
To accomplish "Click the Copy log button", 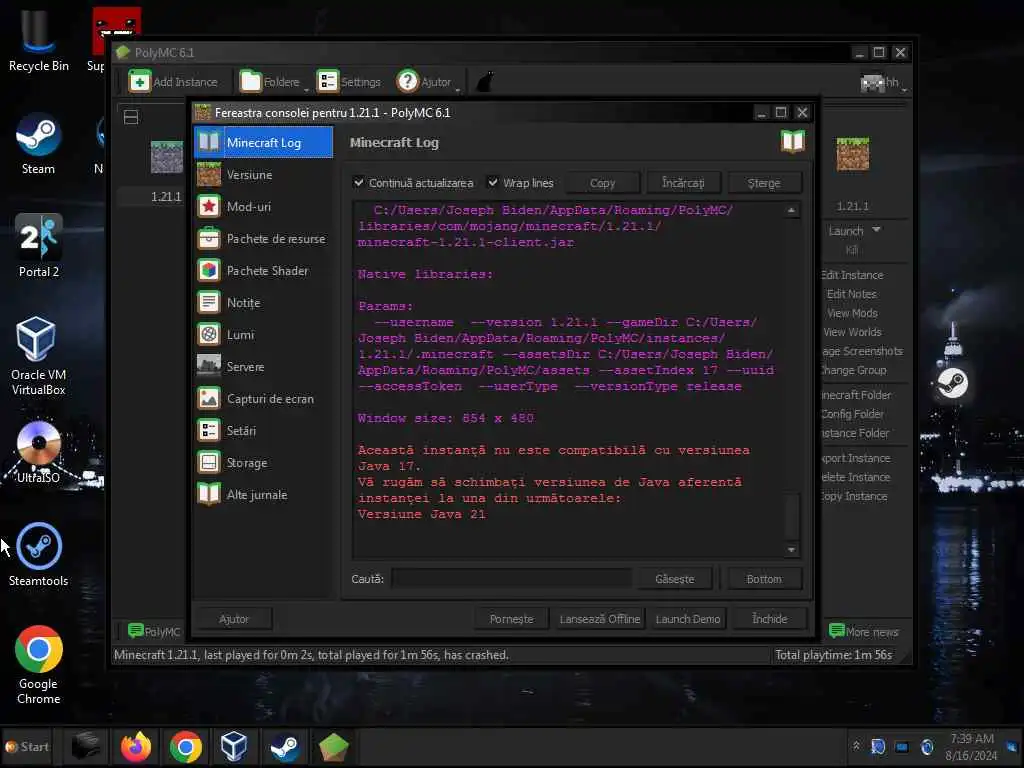I will click(602, 183).
